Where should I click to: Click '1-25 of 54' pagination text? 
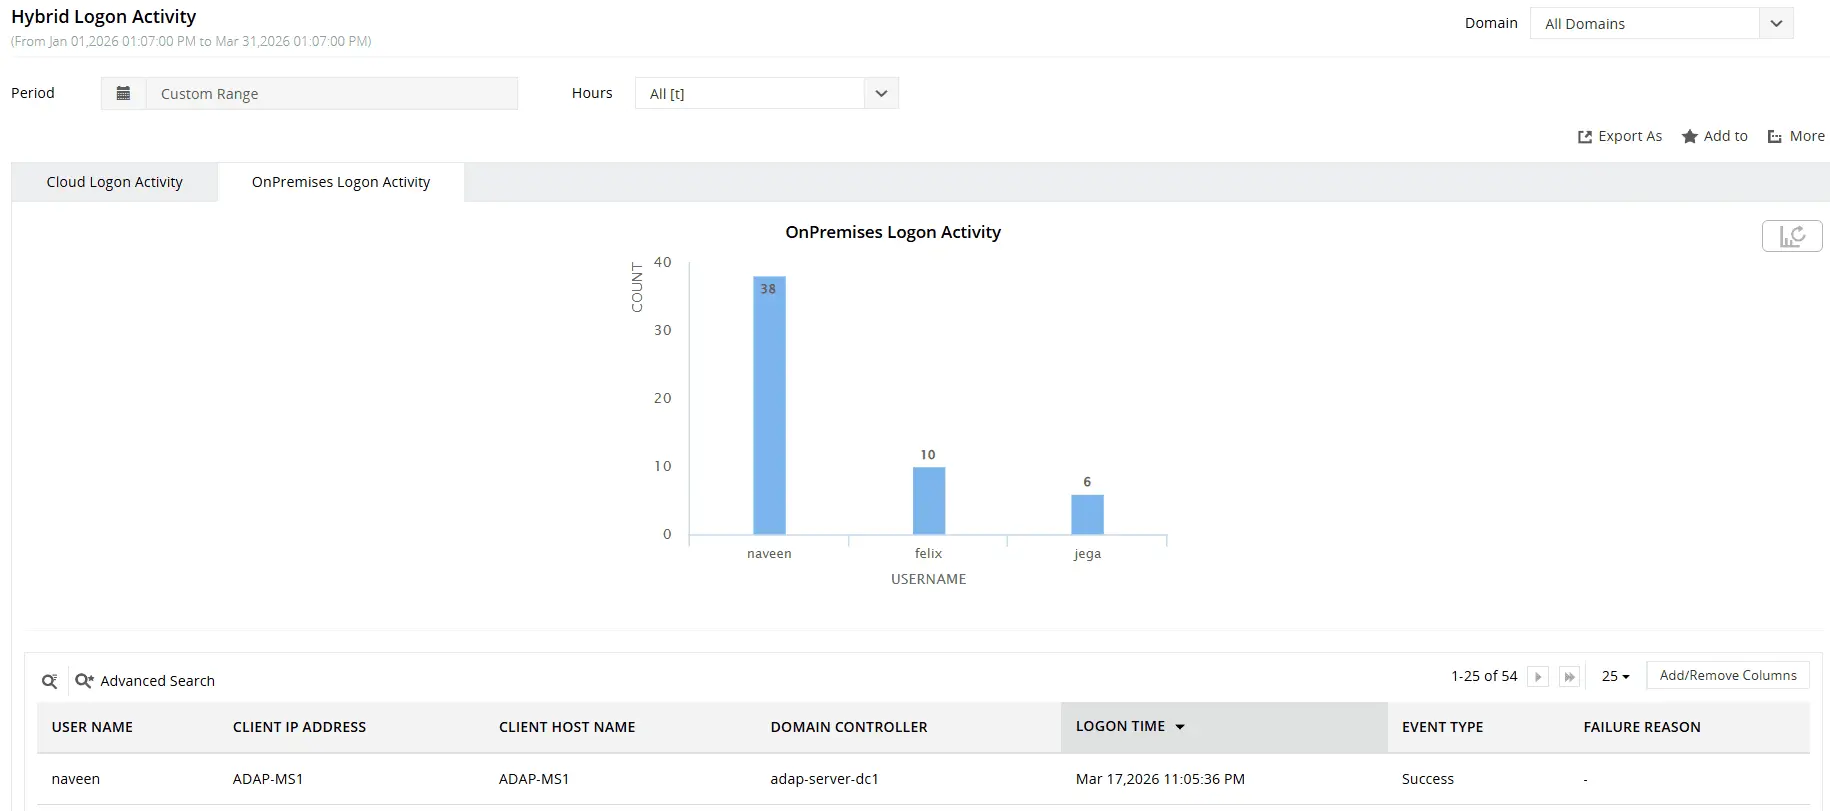tap(1484, 676)
